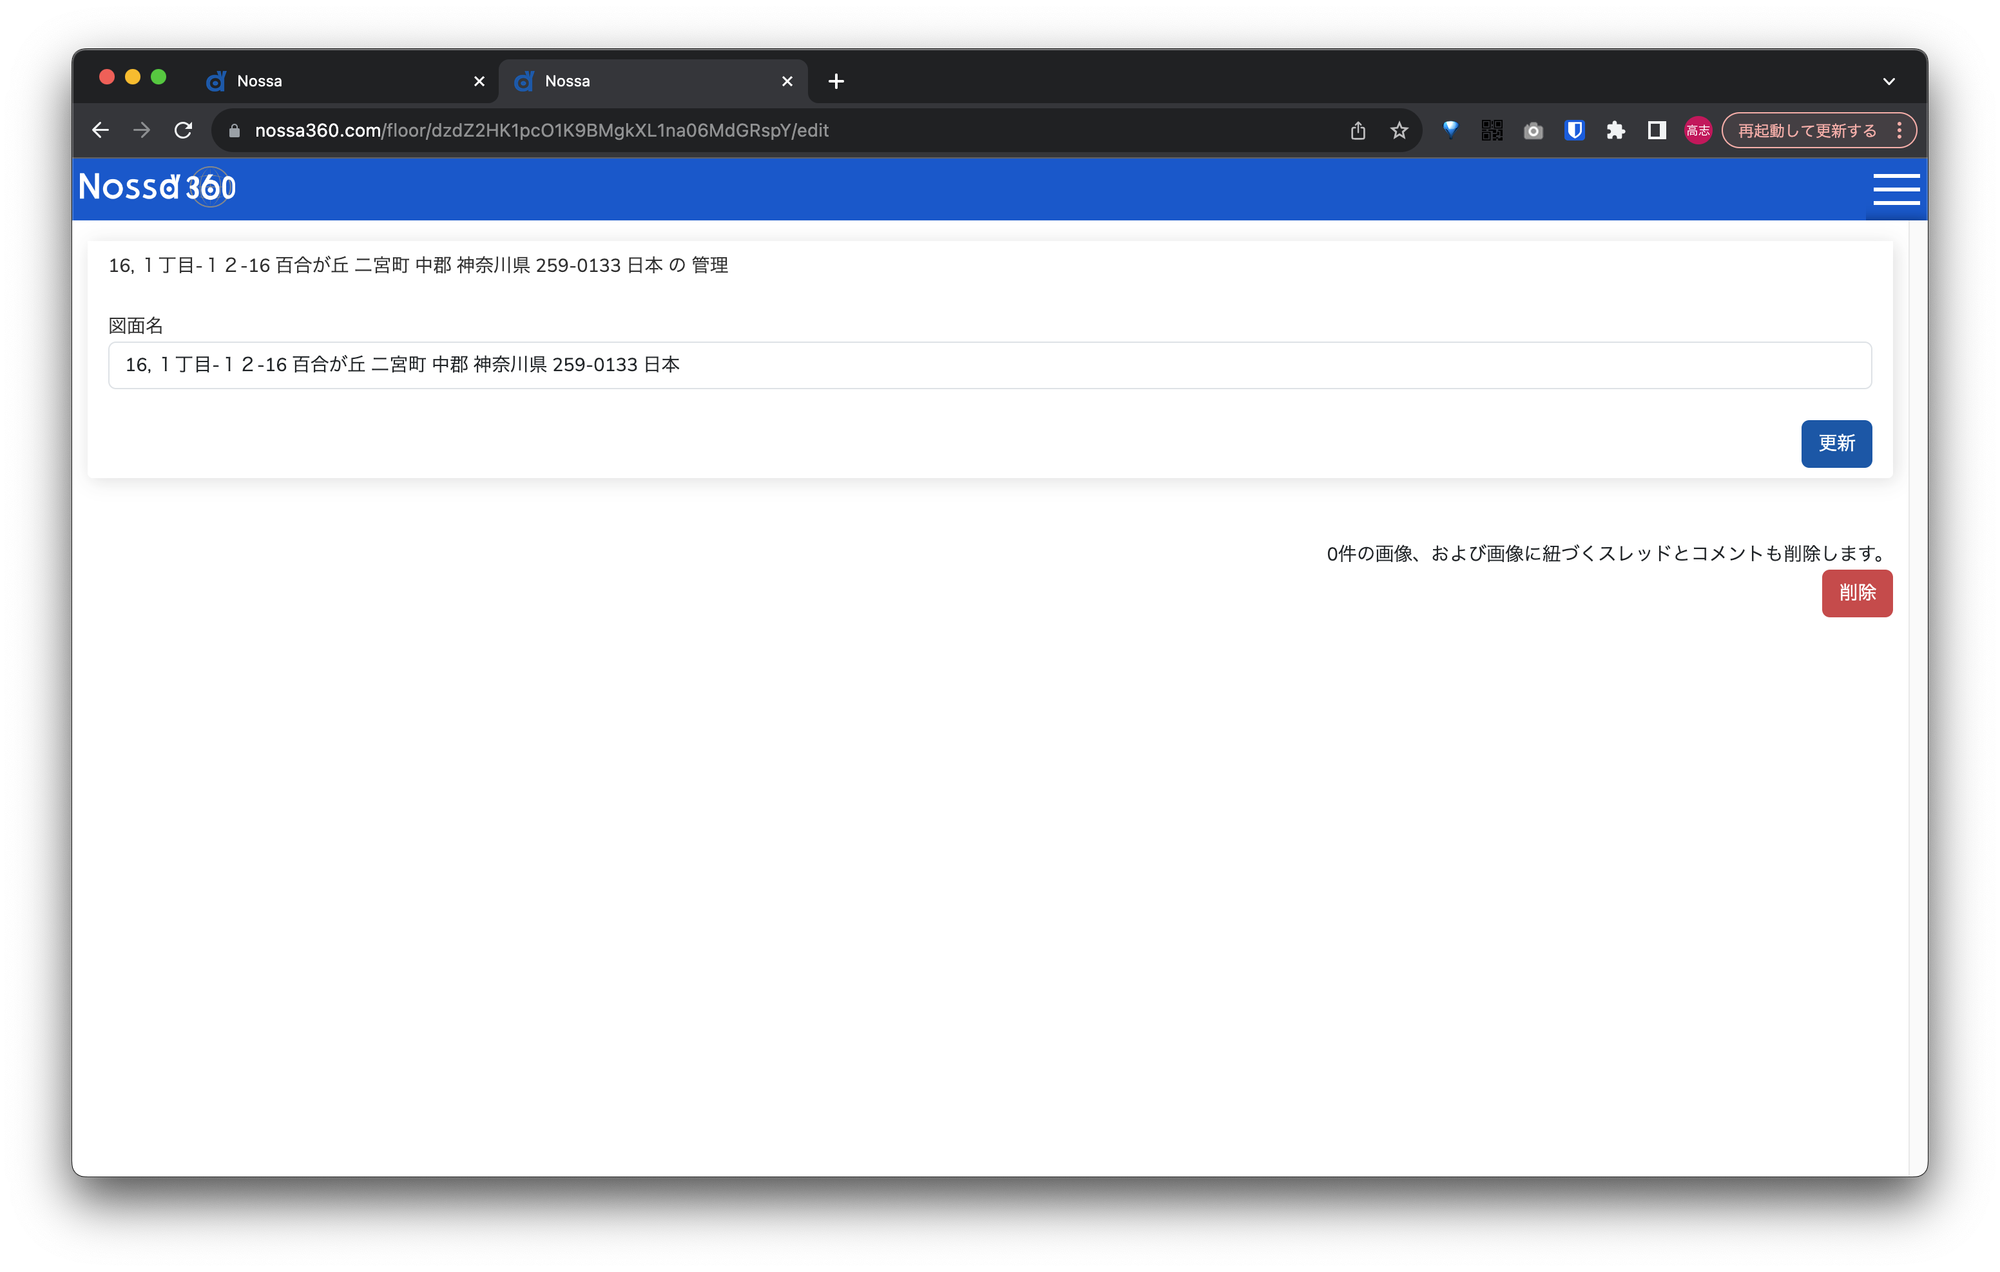This screenshot has height=1272, width=2000.
Task: Focus the 図面名 text field
Action: coord(989,365)
